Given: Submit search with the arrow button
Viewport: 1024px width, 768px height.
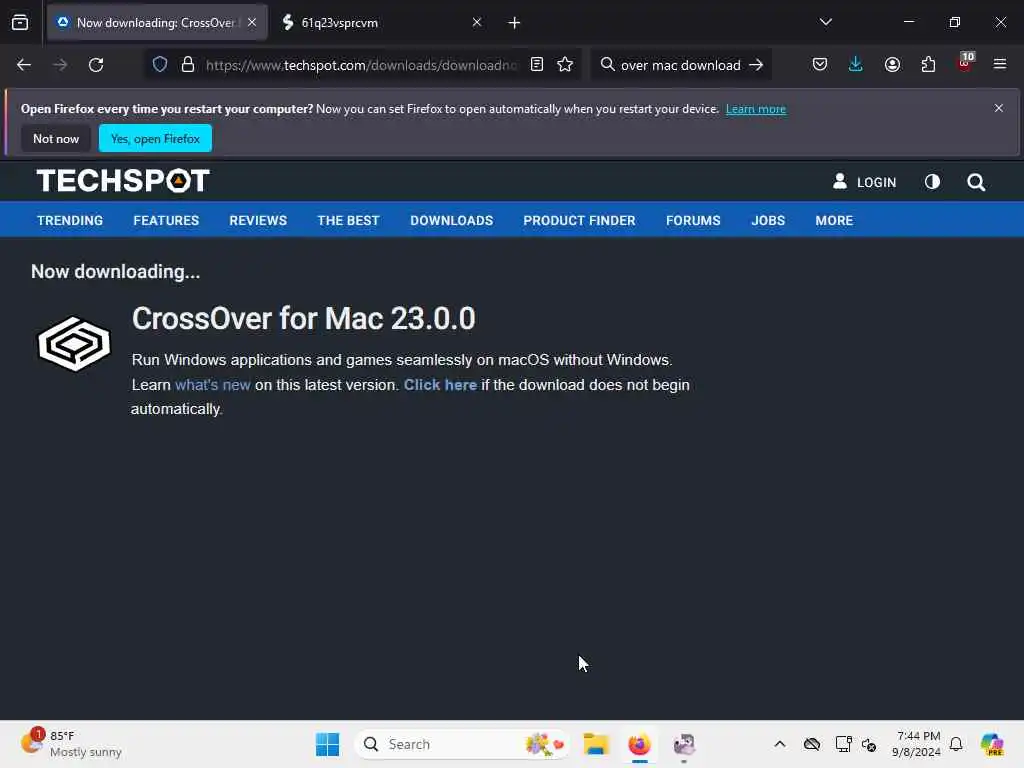Looking at the screenshot, I should (756, 65).
